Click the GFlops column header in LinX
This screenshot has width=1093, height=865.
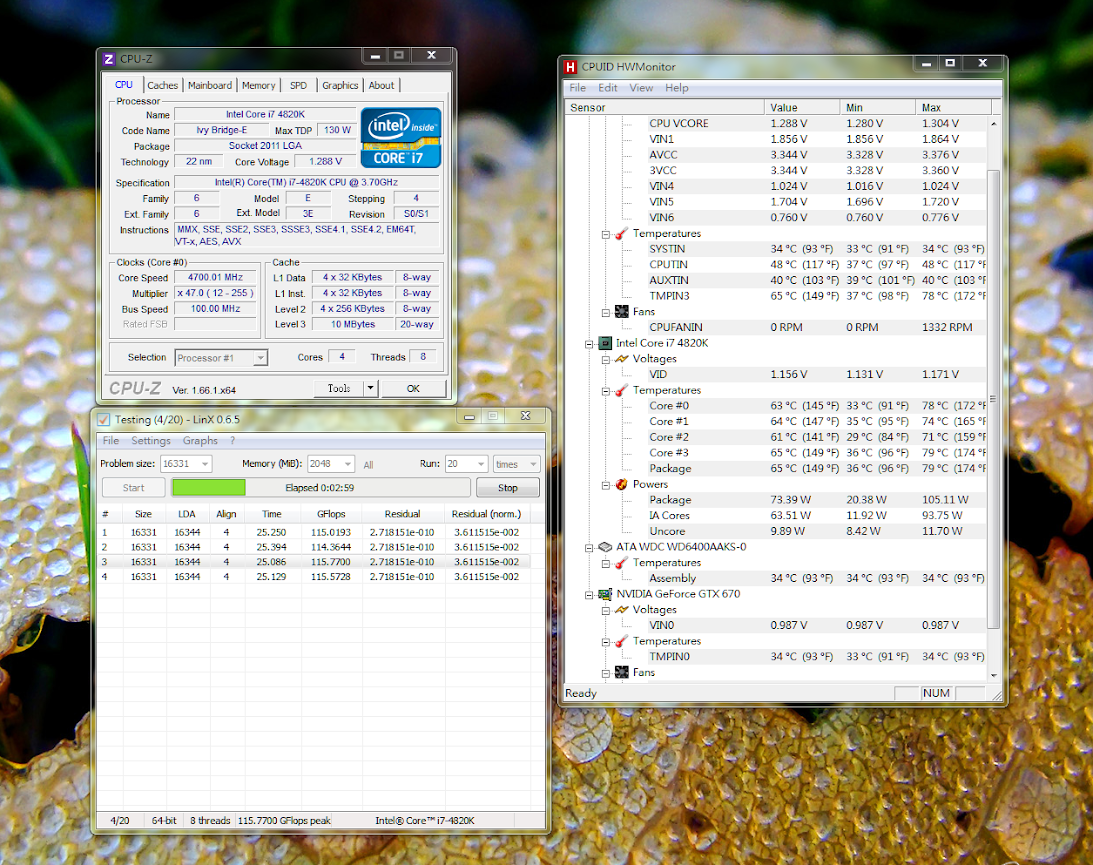(331, 514)
